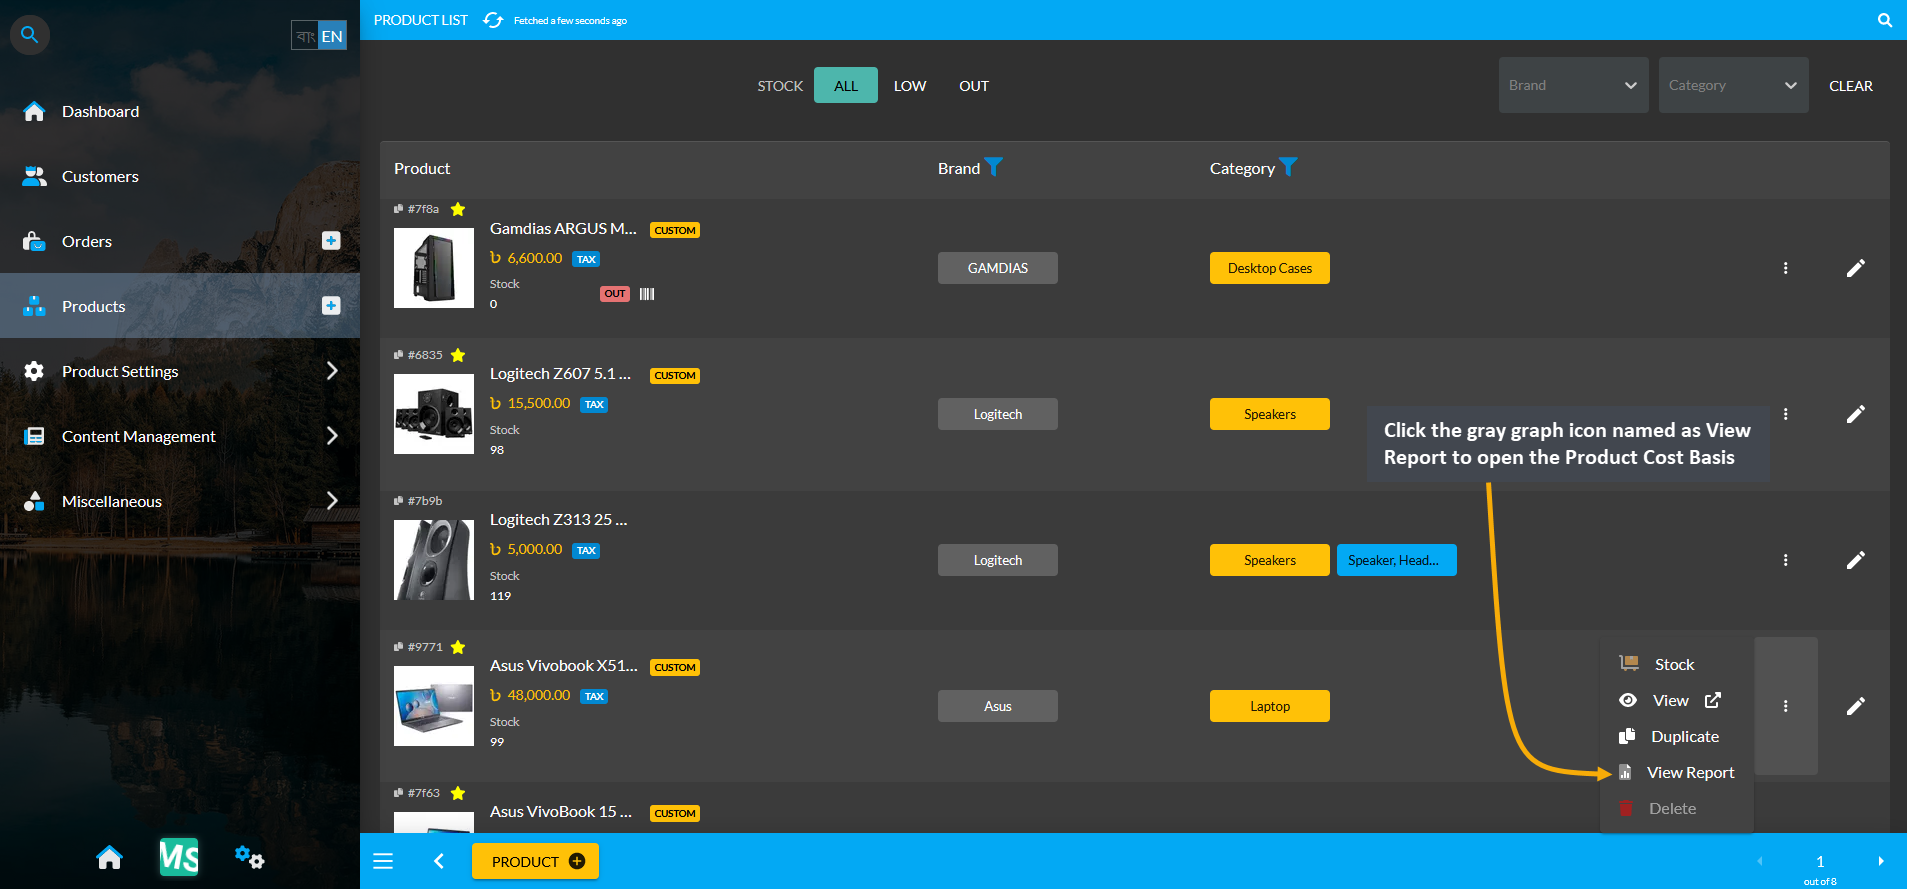Open the settings gears in bottom sidebar
This screenshot has height=889, width=1907.
point(249,857)
